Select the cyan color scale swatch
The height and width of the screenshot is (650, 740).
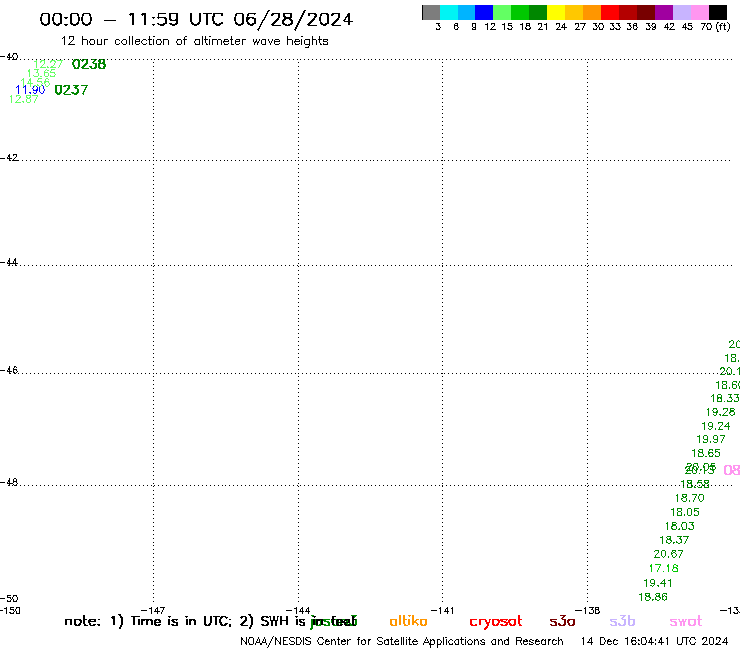point(449,12)
